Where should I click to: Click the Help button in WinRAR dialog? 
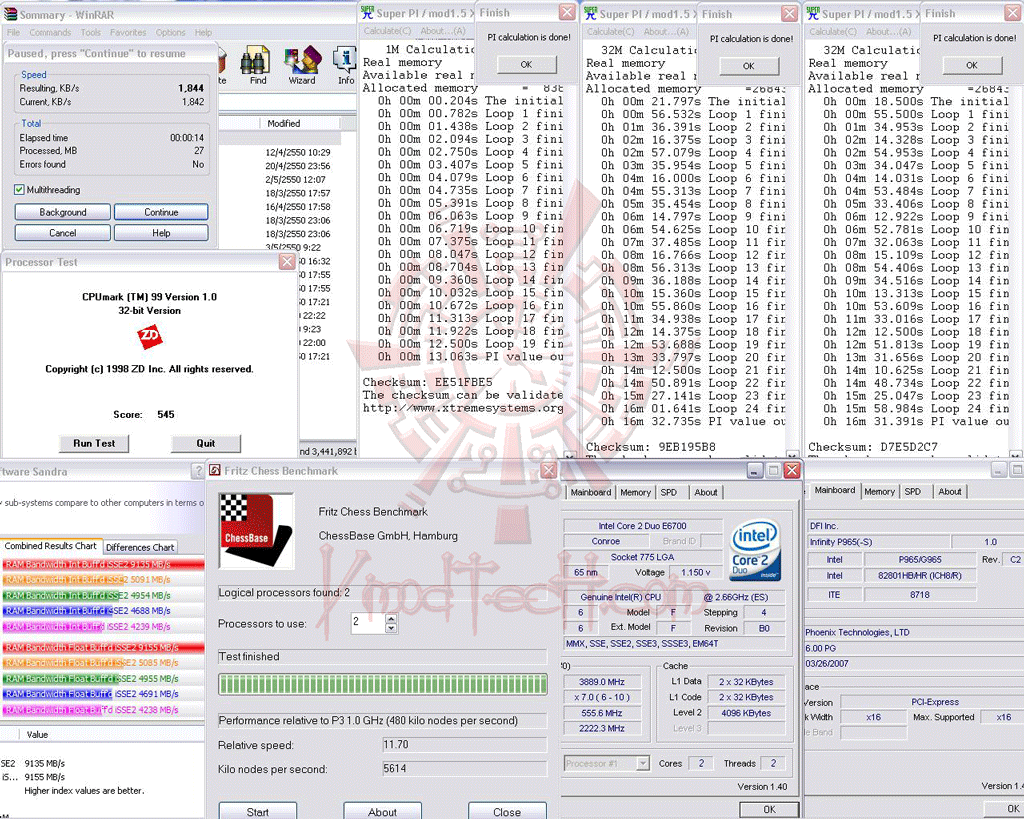click(x=161, y=233)
